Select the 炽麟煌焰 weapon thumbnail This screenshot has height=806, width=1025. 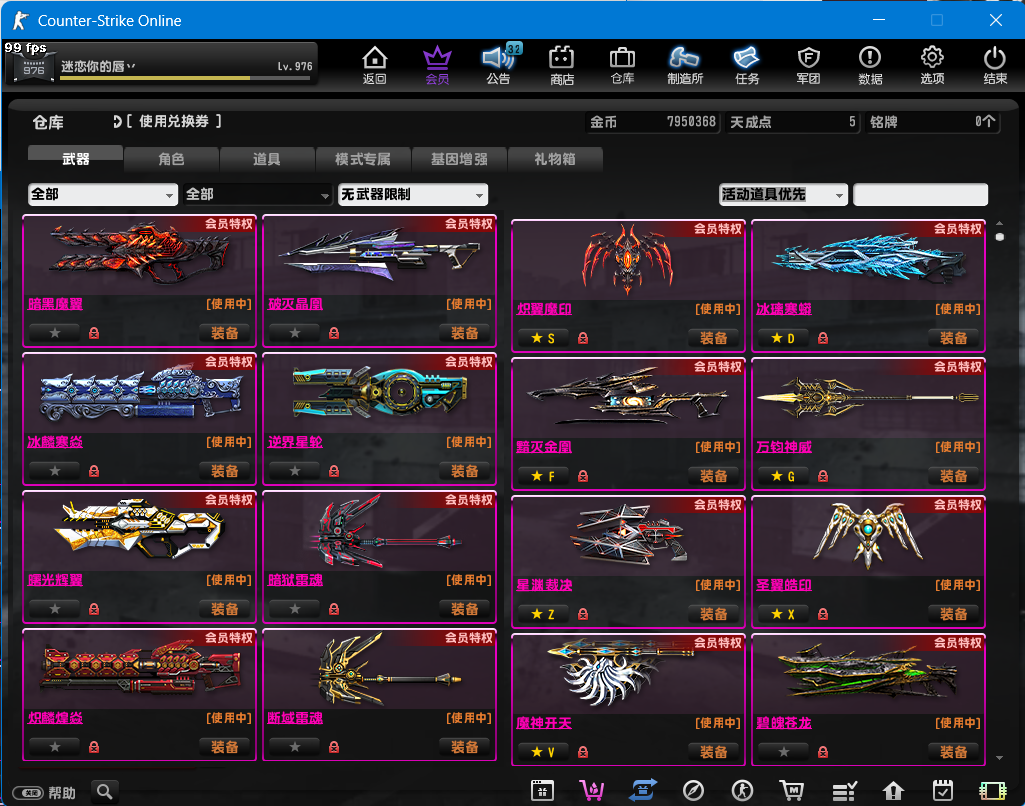[139, 668]
